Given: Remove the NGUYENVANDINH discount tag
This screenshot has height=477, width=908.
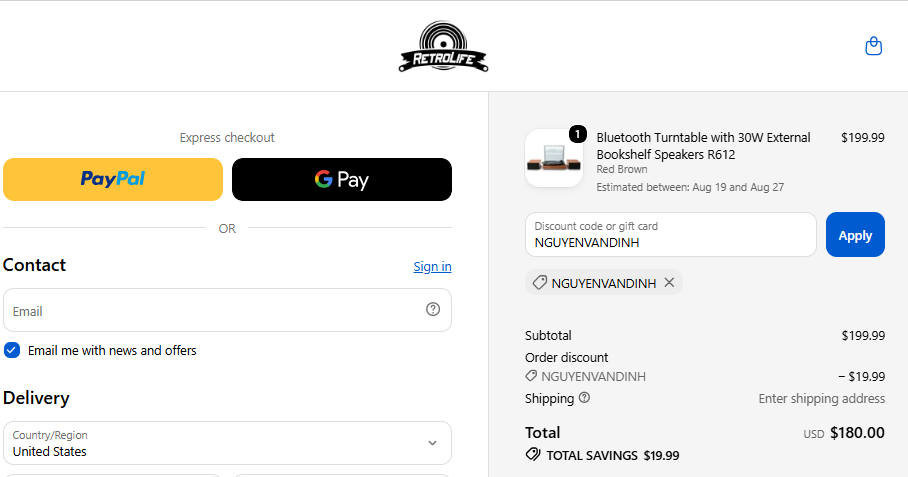Looking at the screenshot, I should (x=669, y=282).
